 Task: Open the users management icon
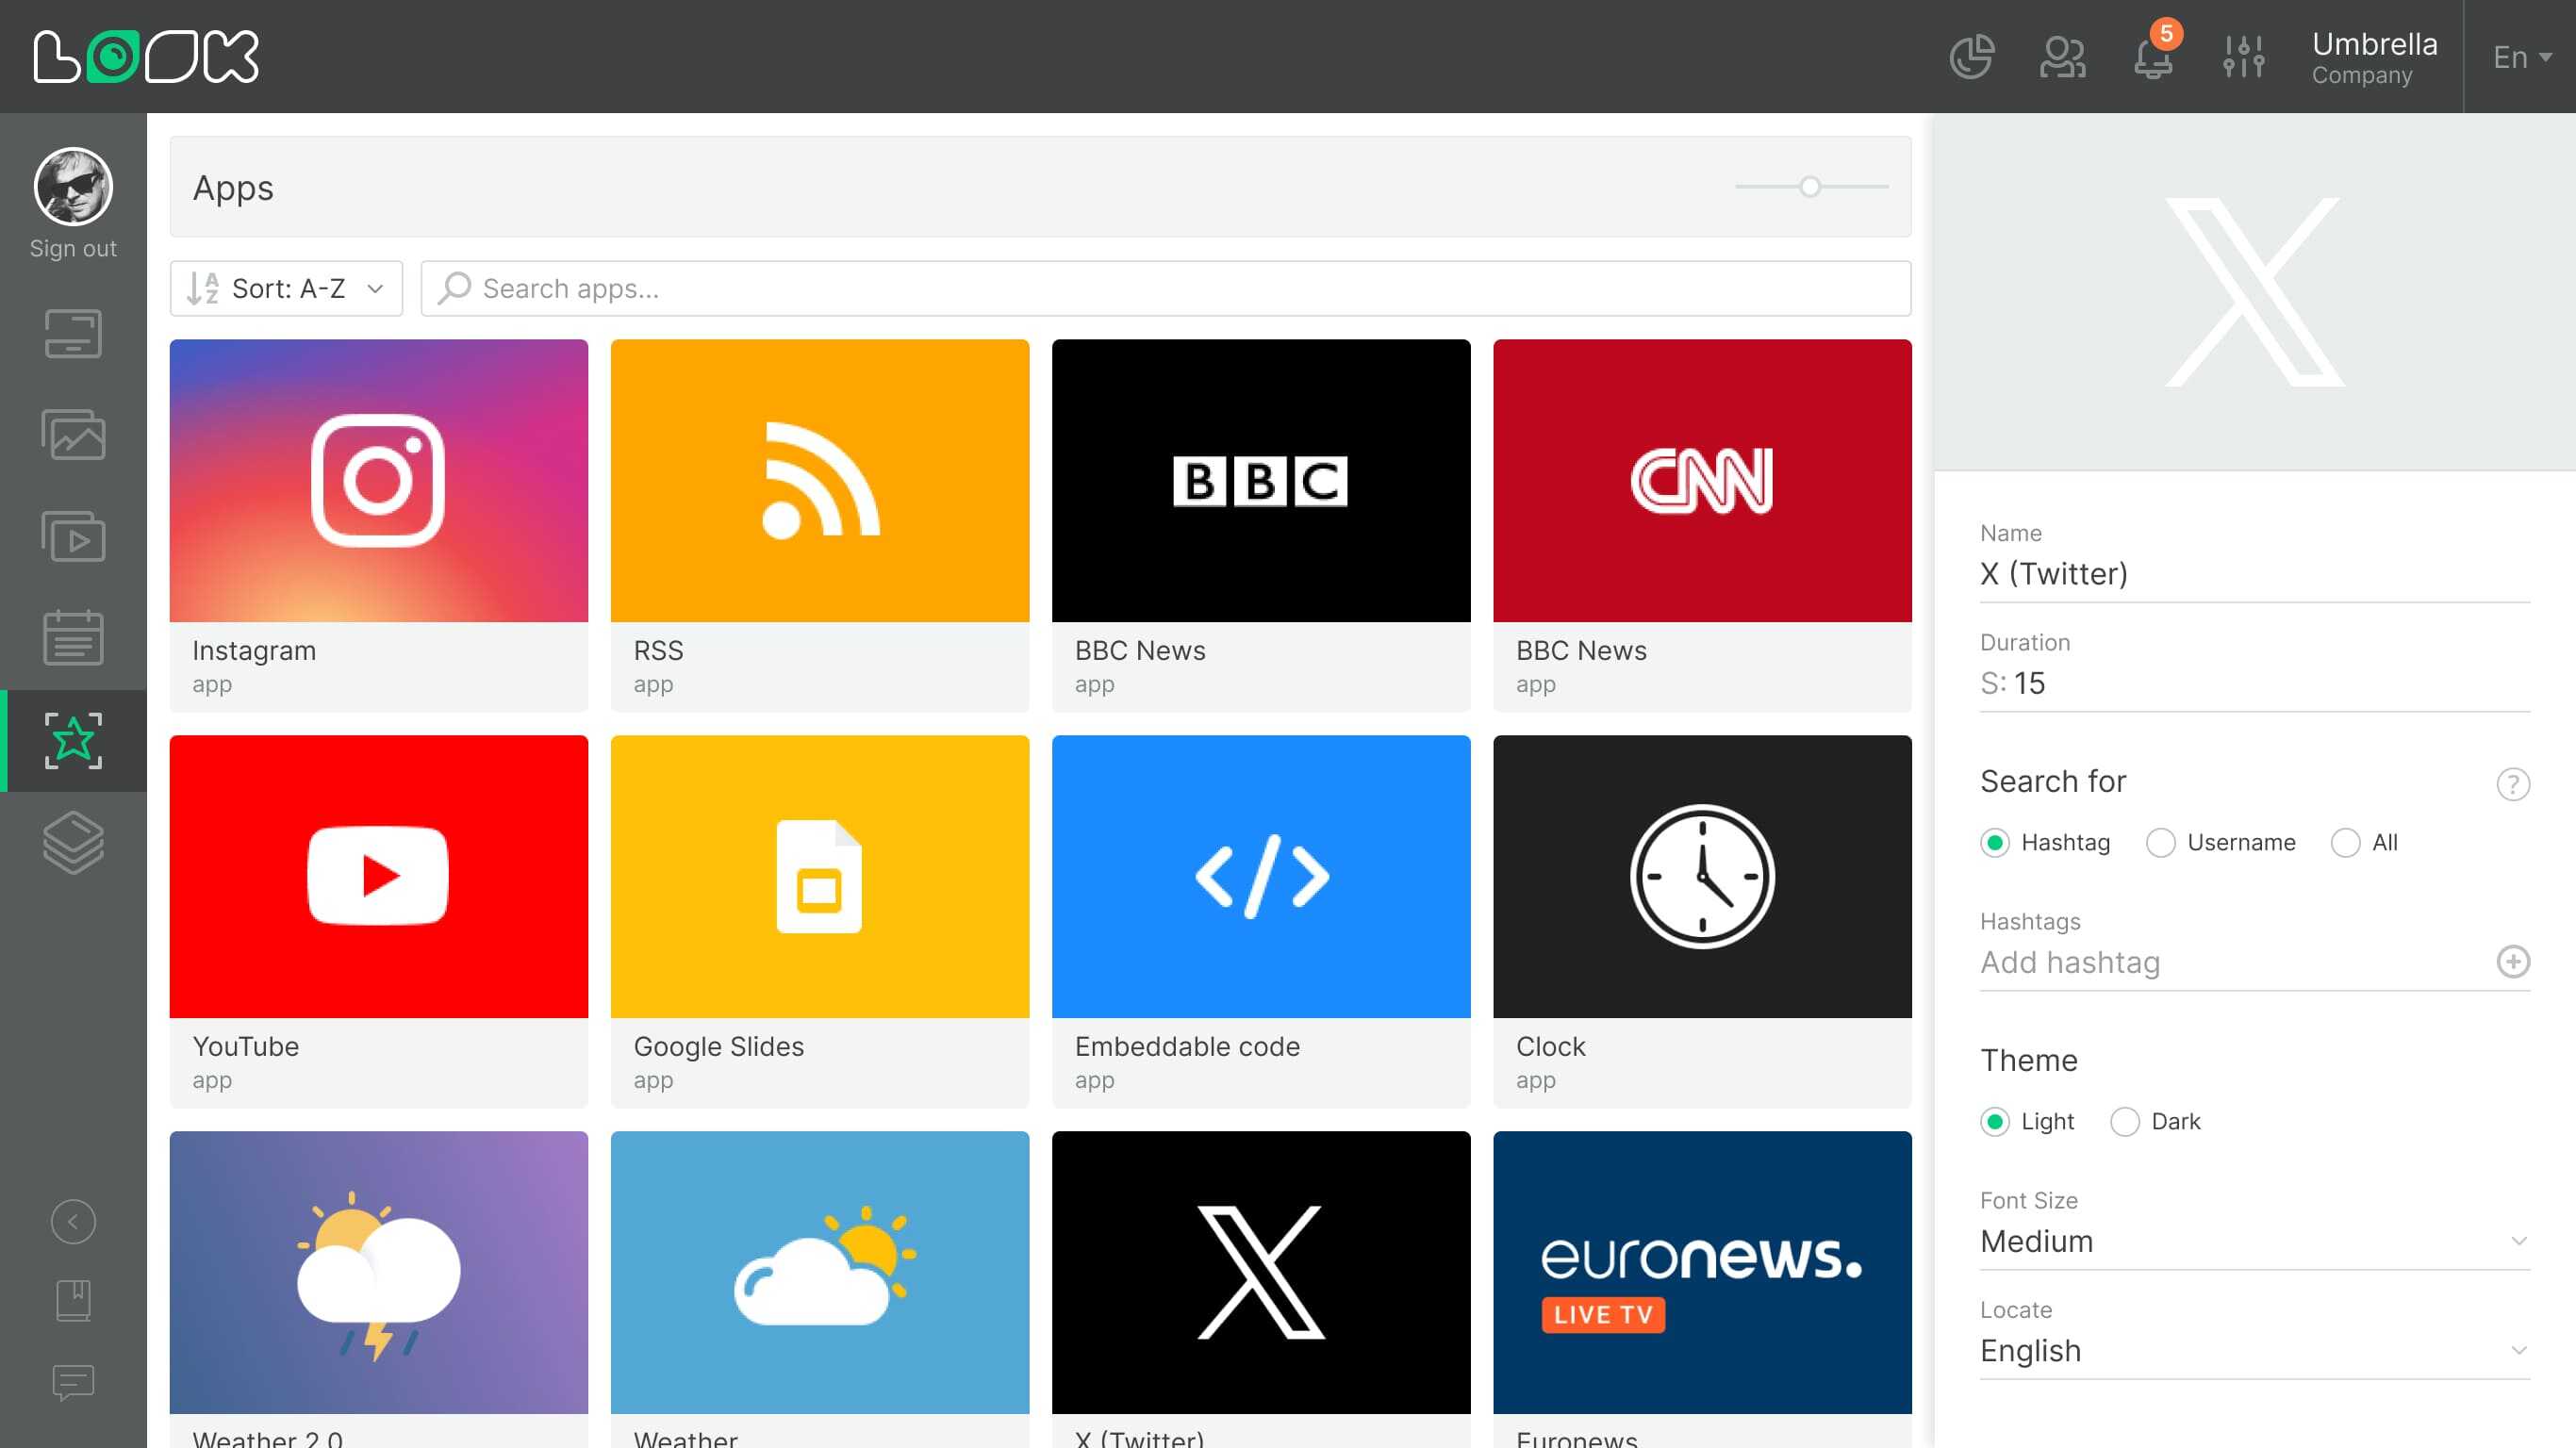click(2062, 57)
